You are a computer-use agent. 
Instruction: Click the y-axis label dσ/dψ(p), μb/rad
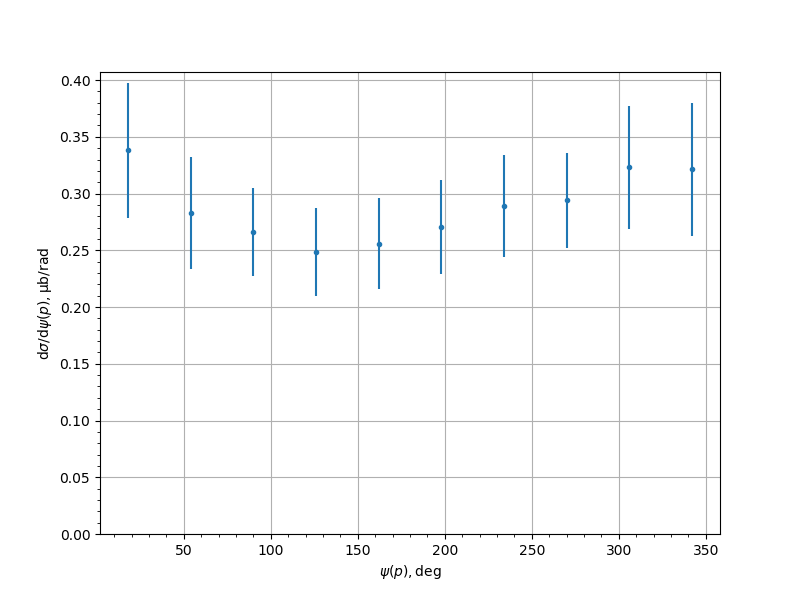point(44,303)
